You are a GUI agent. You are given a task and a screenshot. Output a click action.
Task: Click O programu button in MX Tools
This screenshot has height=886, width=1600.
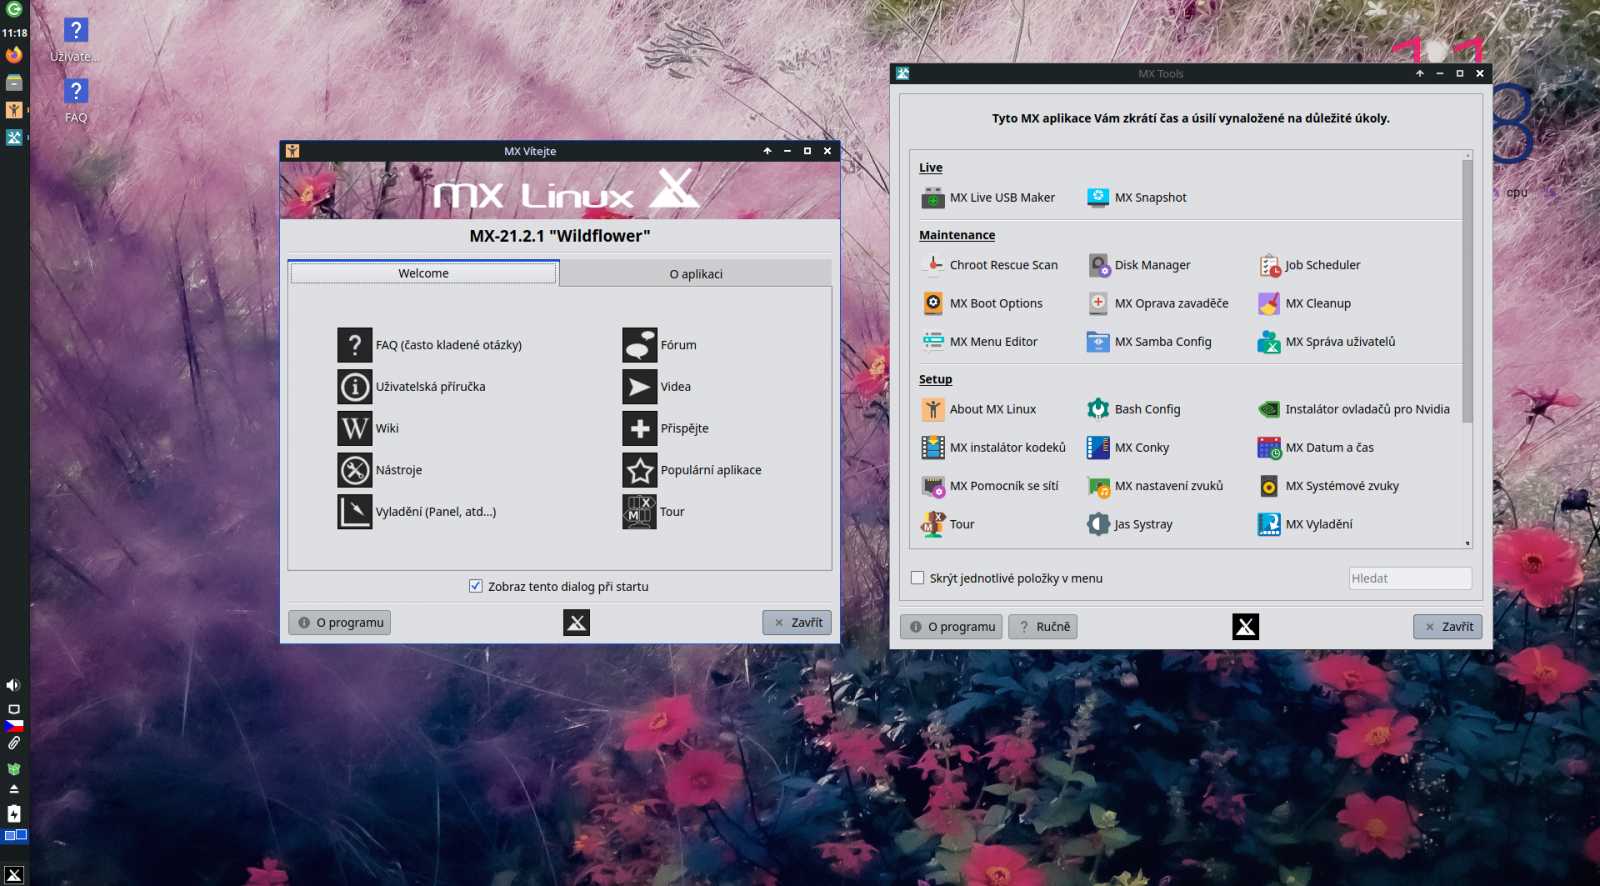951,627
